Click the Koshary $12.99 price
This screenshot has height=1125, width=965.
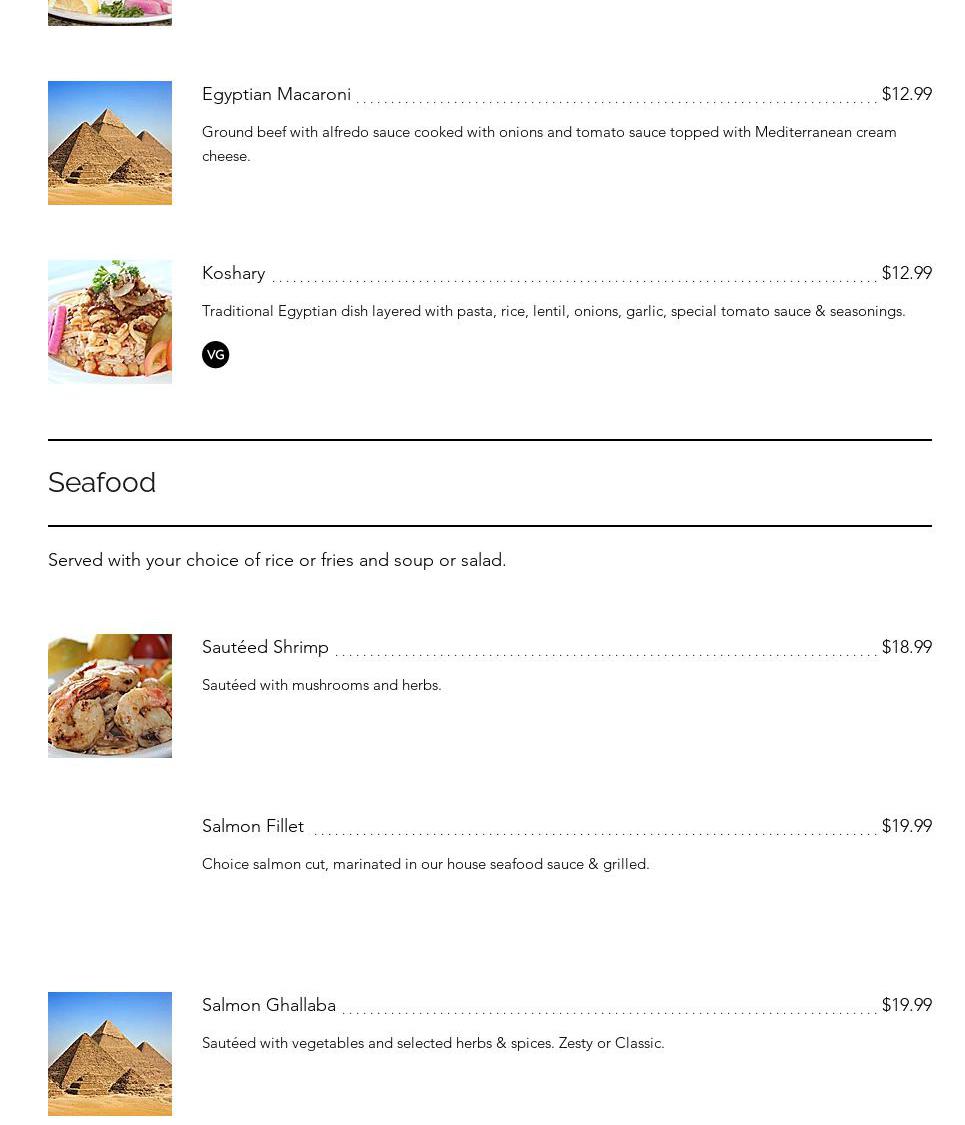(x=906, y=273)
